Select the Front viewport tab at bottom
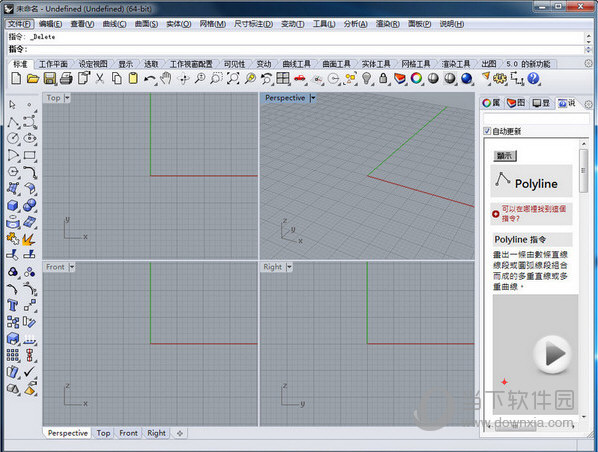Screen dimensions: 598x452 click(128, 433)
